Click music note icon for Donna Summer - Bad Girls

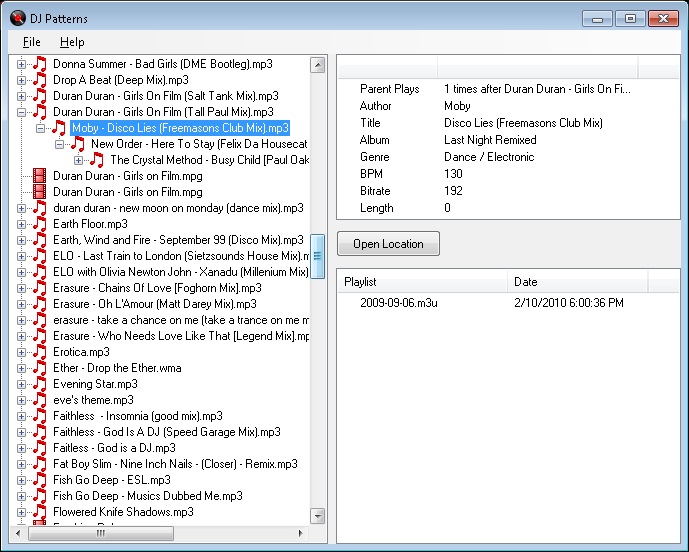[x=40, y=64]
